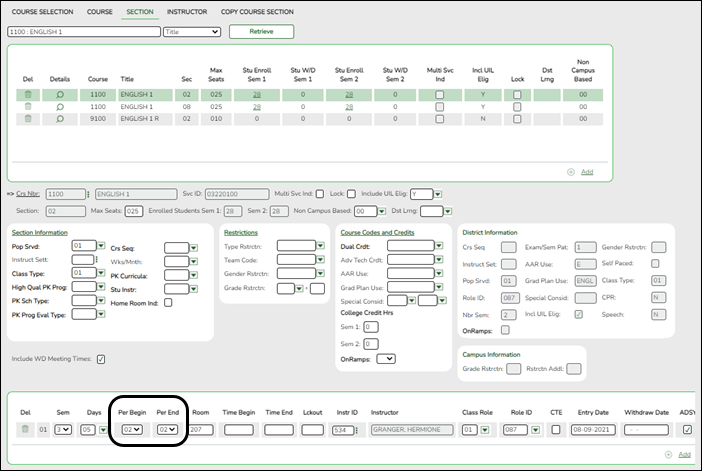Image resolution: width=702 pixels, height=471 pixels.
Task: Open details magnifier for ENGLISH 1 section 02
Action: click(x=59, y=93)
